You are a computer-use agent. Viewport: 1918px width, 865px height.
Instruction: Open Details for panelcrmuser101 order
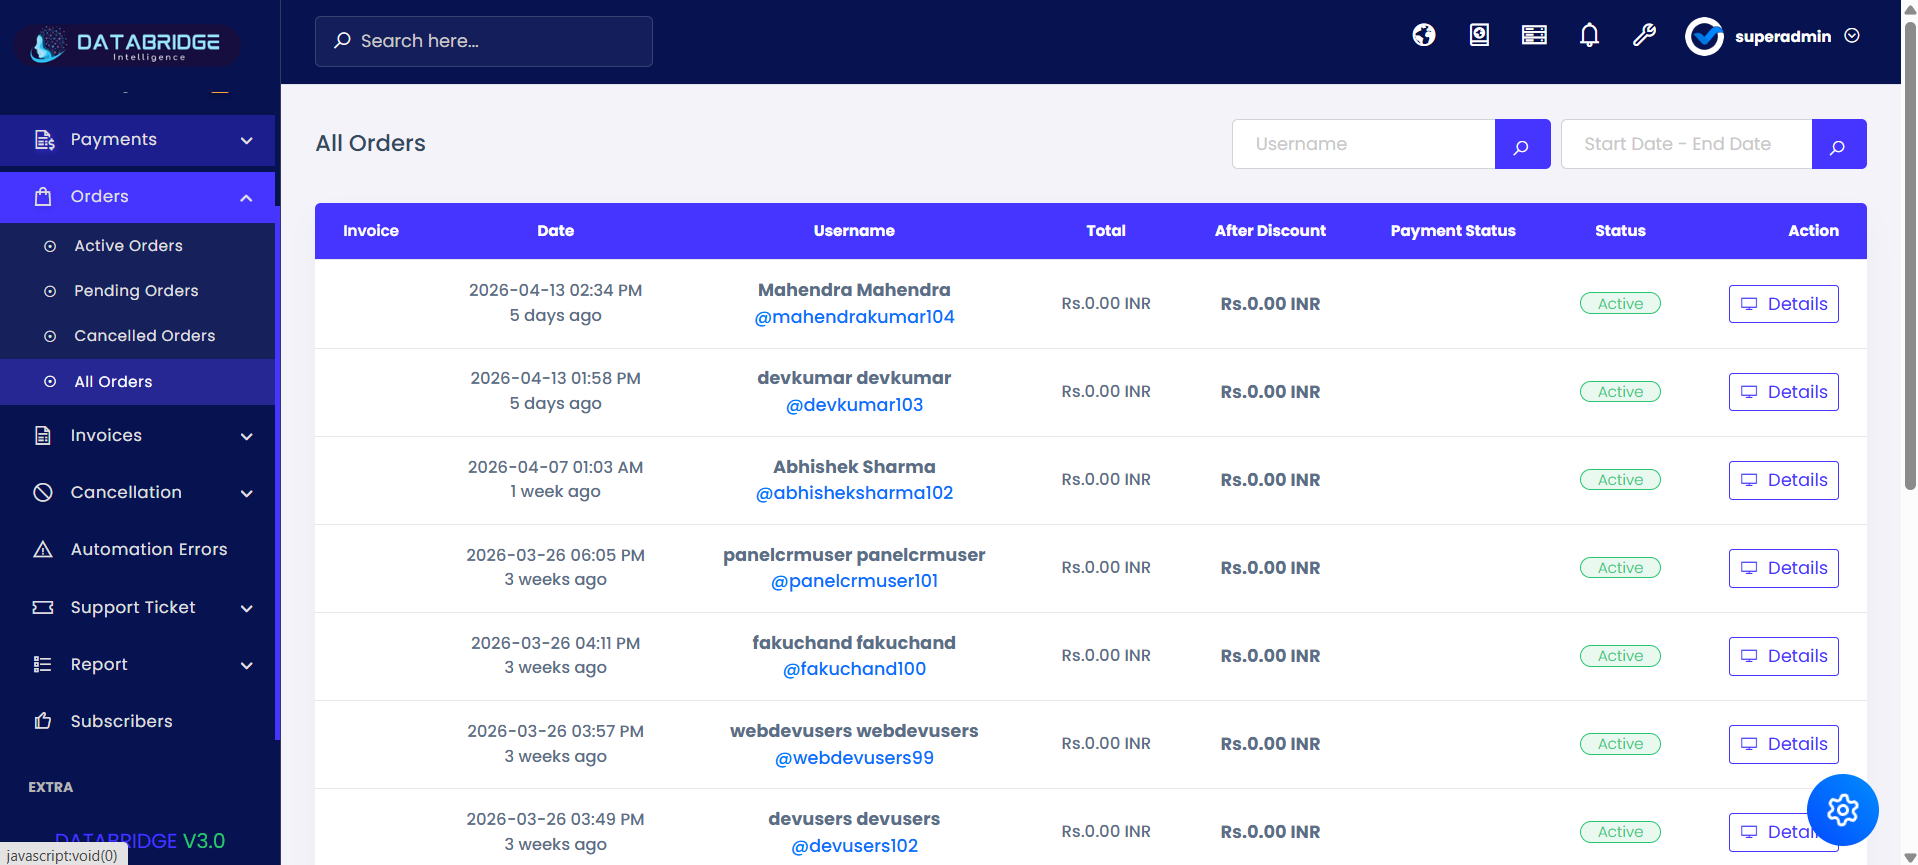click(x=1783, y=568)
